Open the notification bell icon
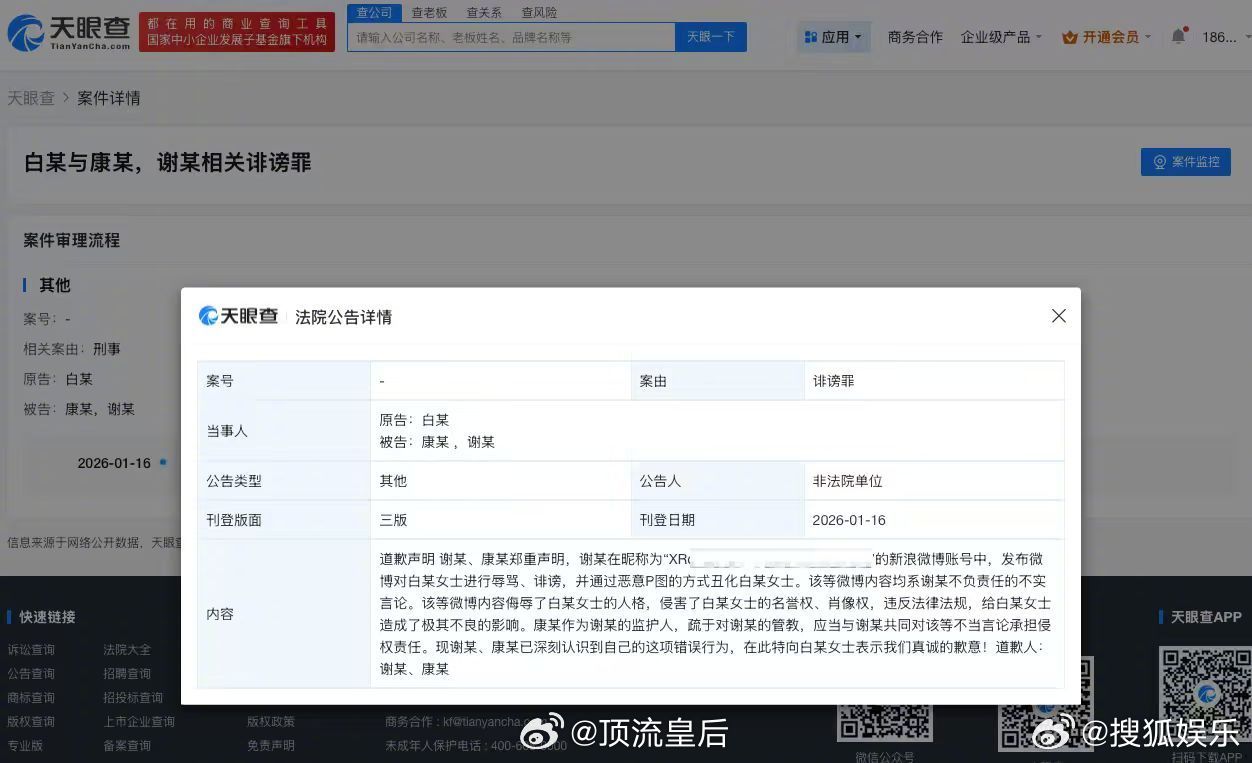The width and height of the screenshot is (1252, 763). [x=1178, y=37]
